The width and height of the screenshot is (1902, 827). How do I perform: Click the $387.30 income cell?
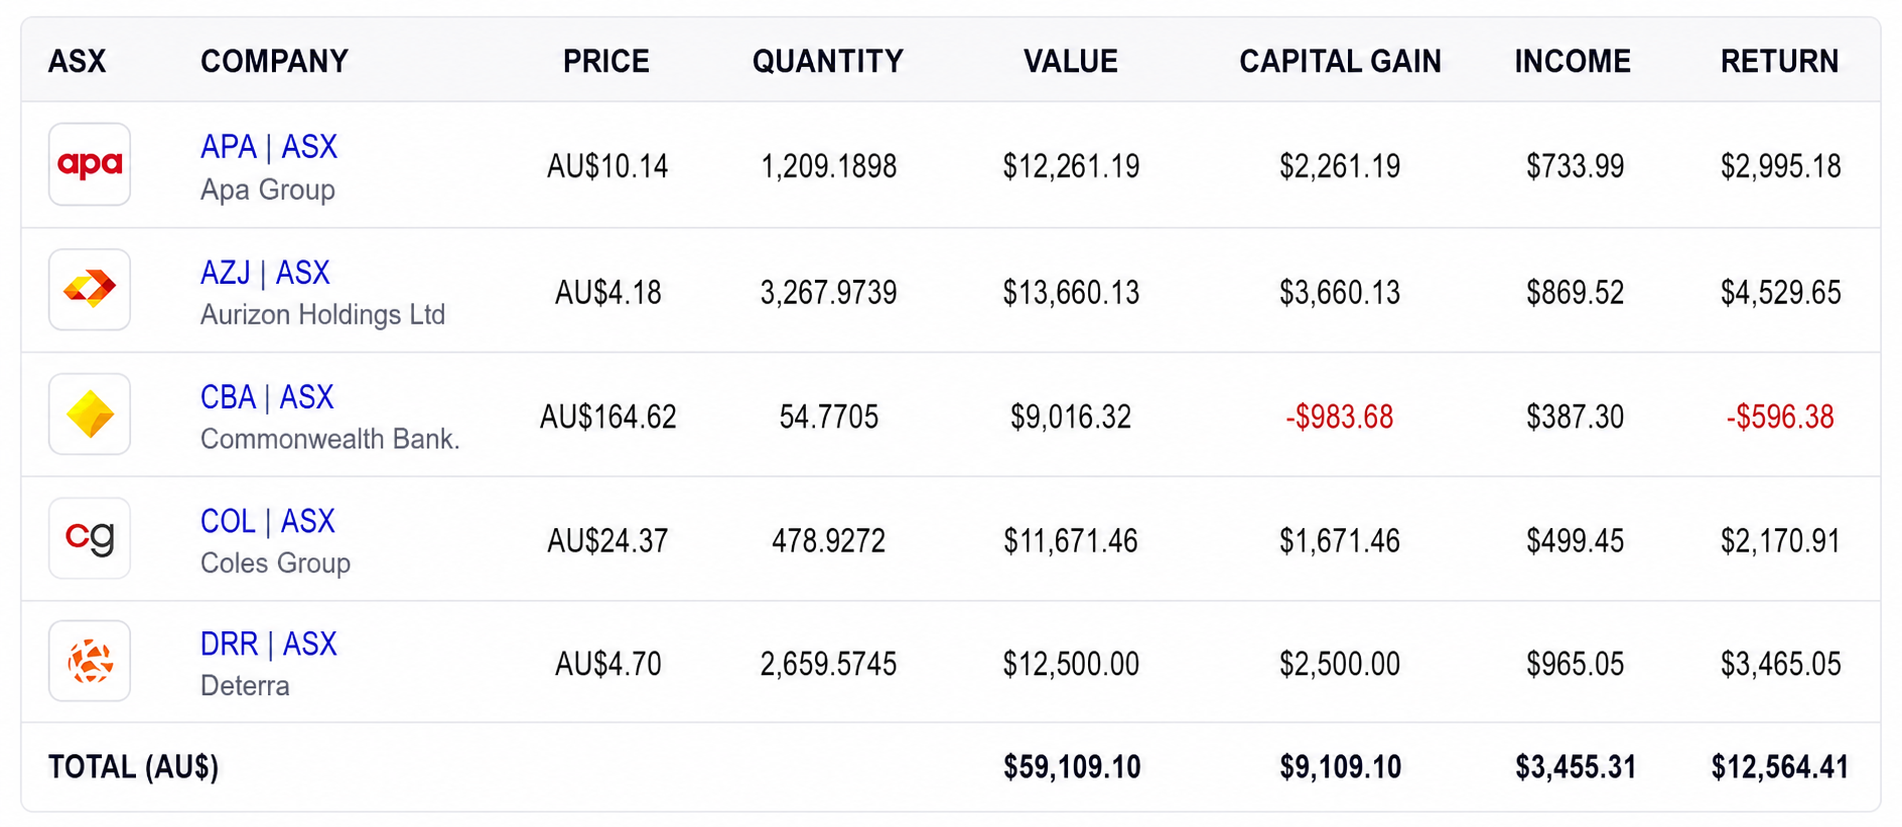click(x=1575, y=417)
